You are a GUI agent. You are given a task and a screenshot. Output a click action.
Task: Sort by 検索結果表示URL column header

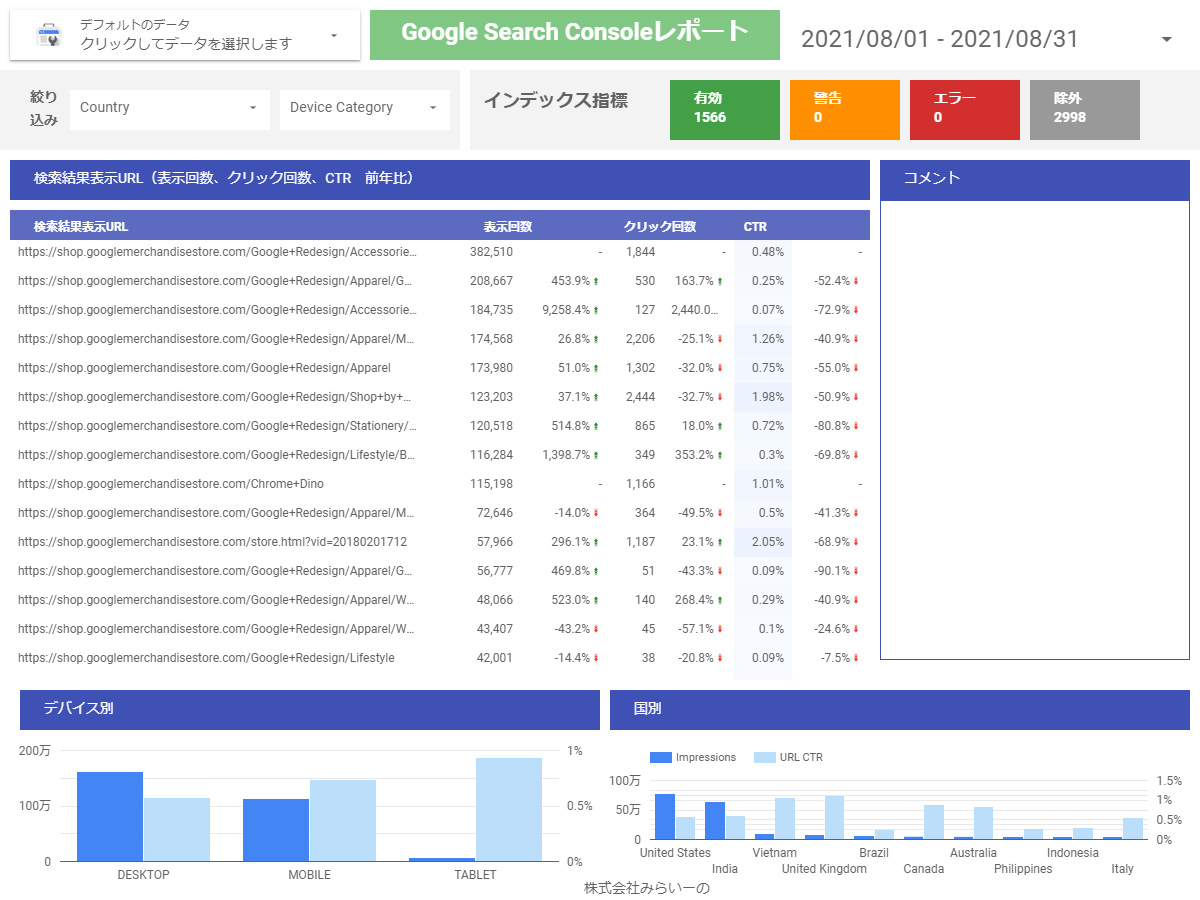pyautogui.click(x=81, y=226)
